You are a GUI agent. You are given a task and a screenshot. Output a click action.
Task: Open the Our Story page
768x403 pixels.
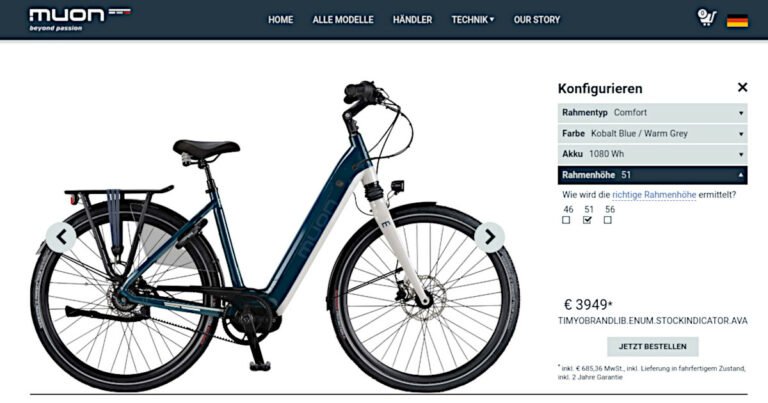pyautogui.click(x=536, y=20)
